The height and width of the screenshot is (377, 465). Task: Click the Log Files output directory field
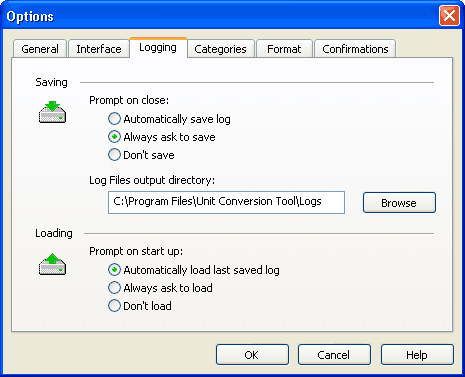pos(226,202)
